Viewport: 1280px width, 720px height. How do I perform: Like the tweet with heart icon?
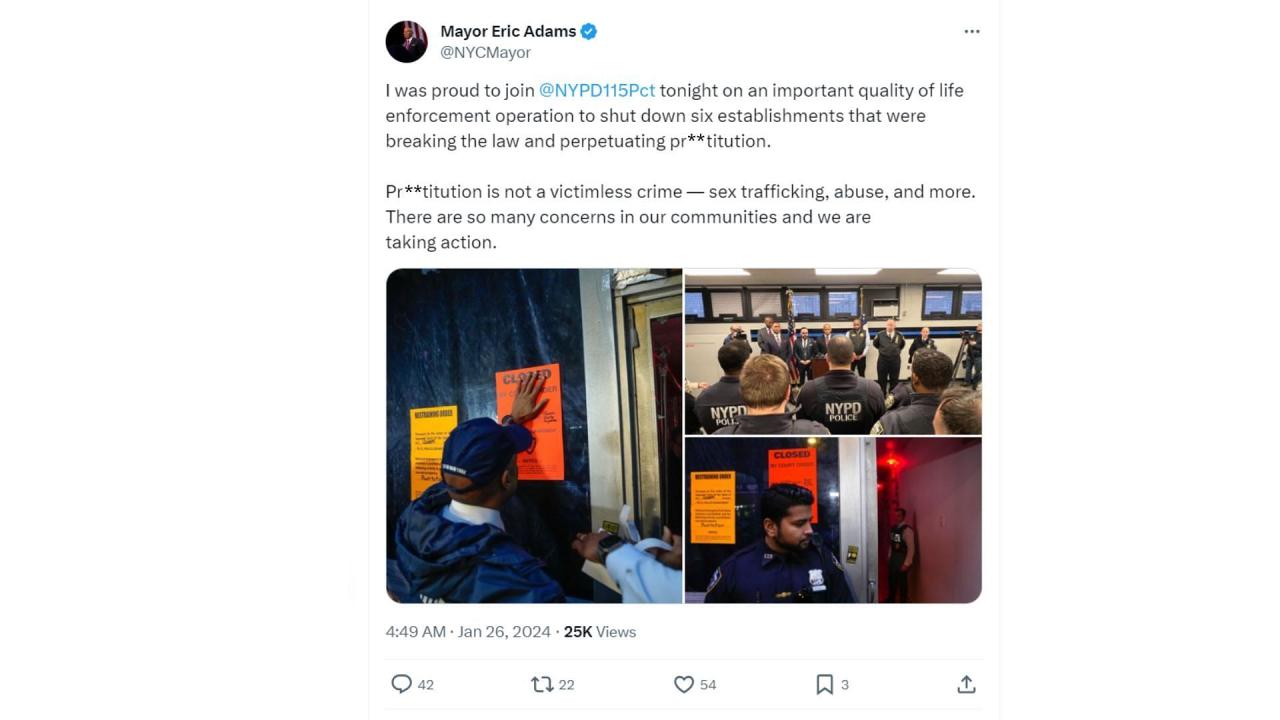[x=684, y=684]
